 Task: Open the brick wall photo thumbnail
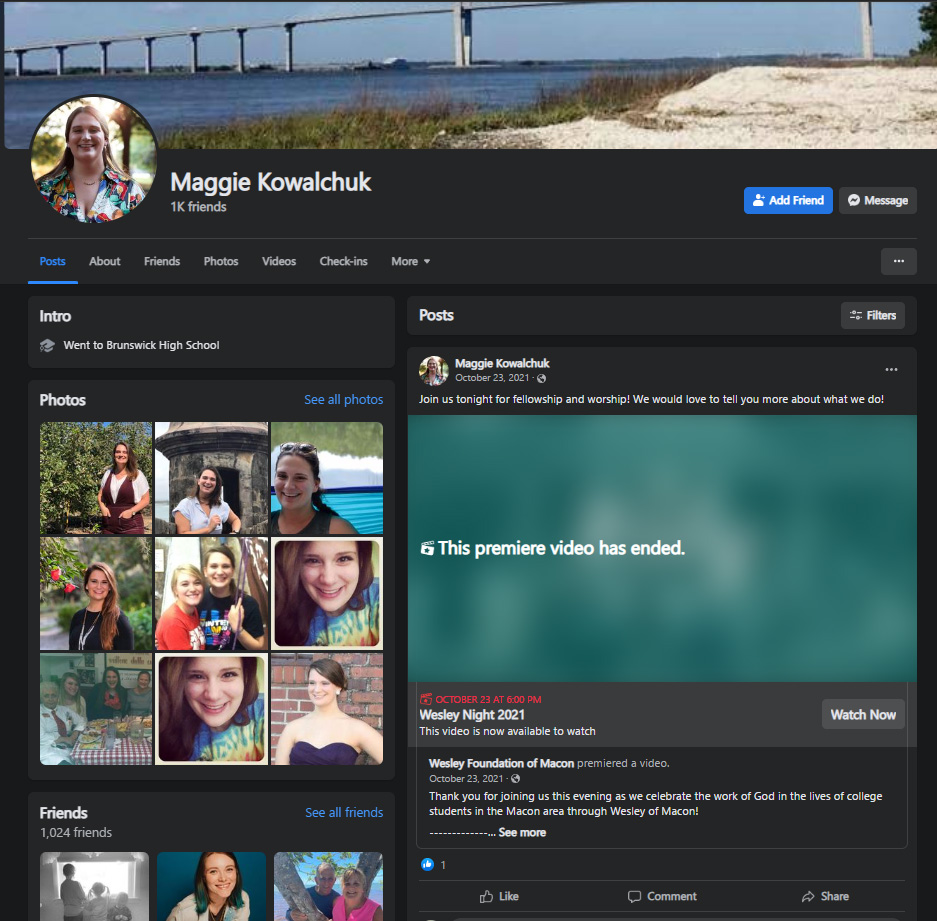(327, 709)
